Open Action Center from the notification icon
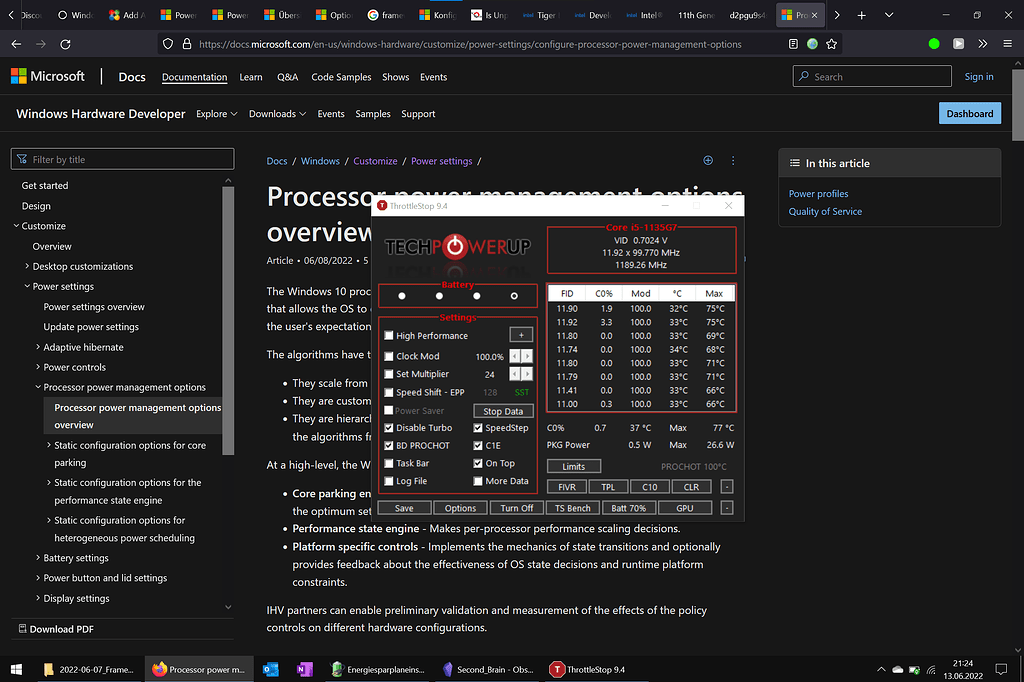Screen dimensions: 1024x682 click(1001, 669)
